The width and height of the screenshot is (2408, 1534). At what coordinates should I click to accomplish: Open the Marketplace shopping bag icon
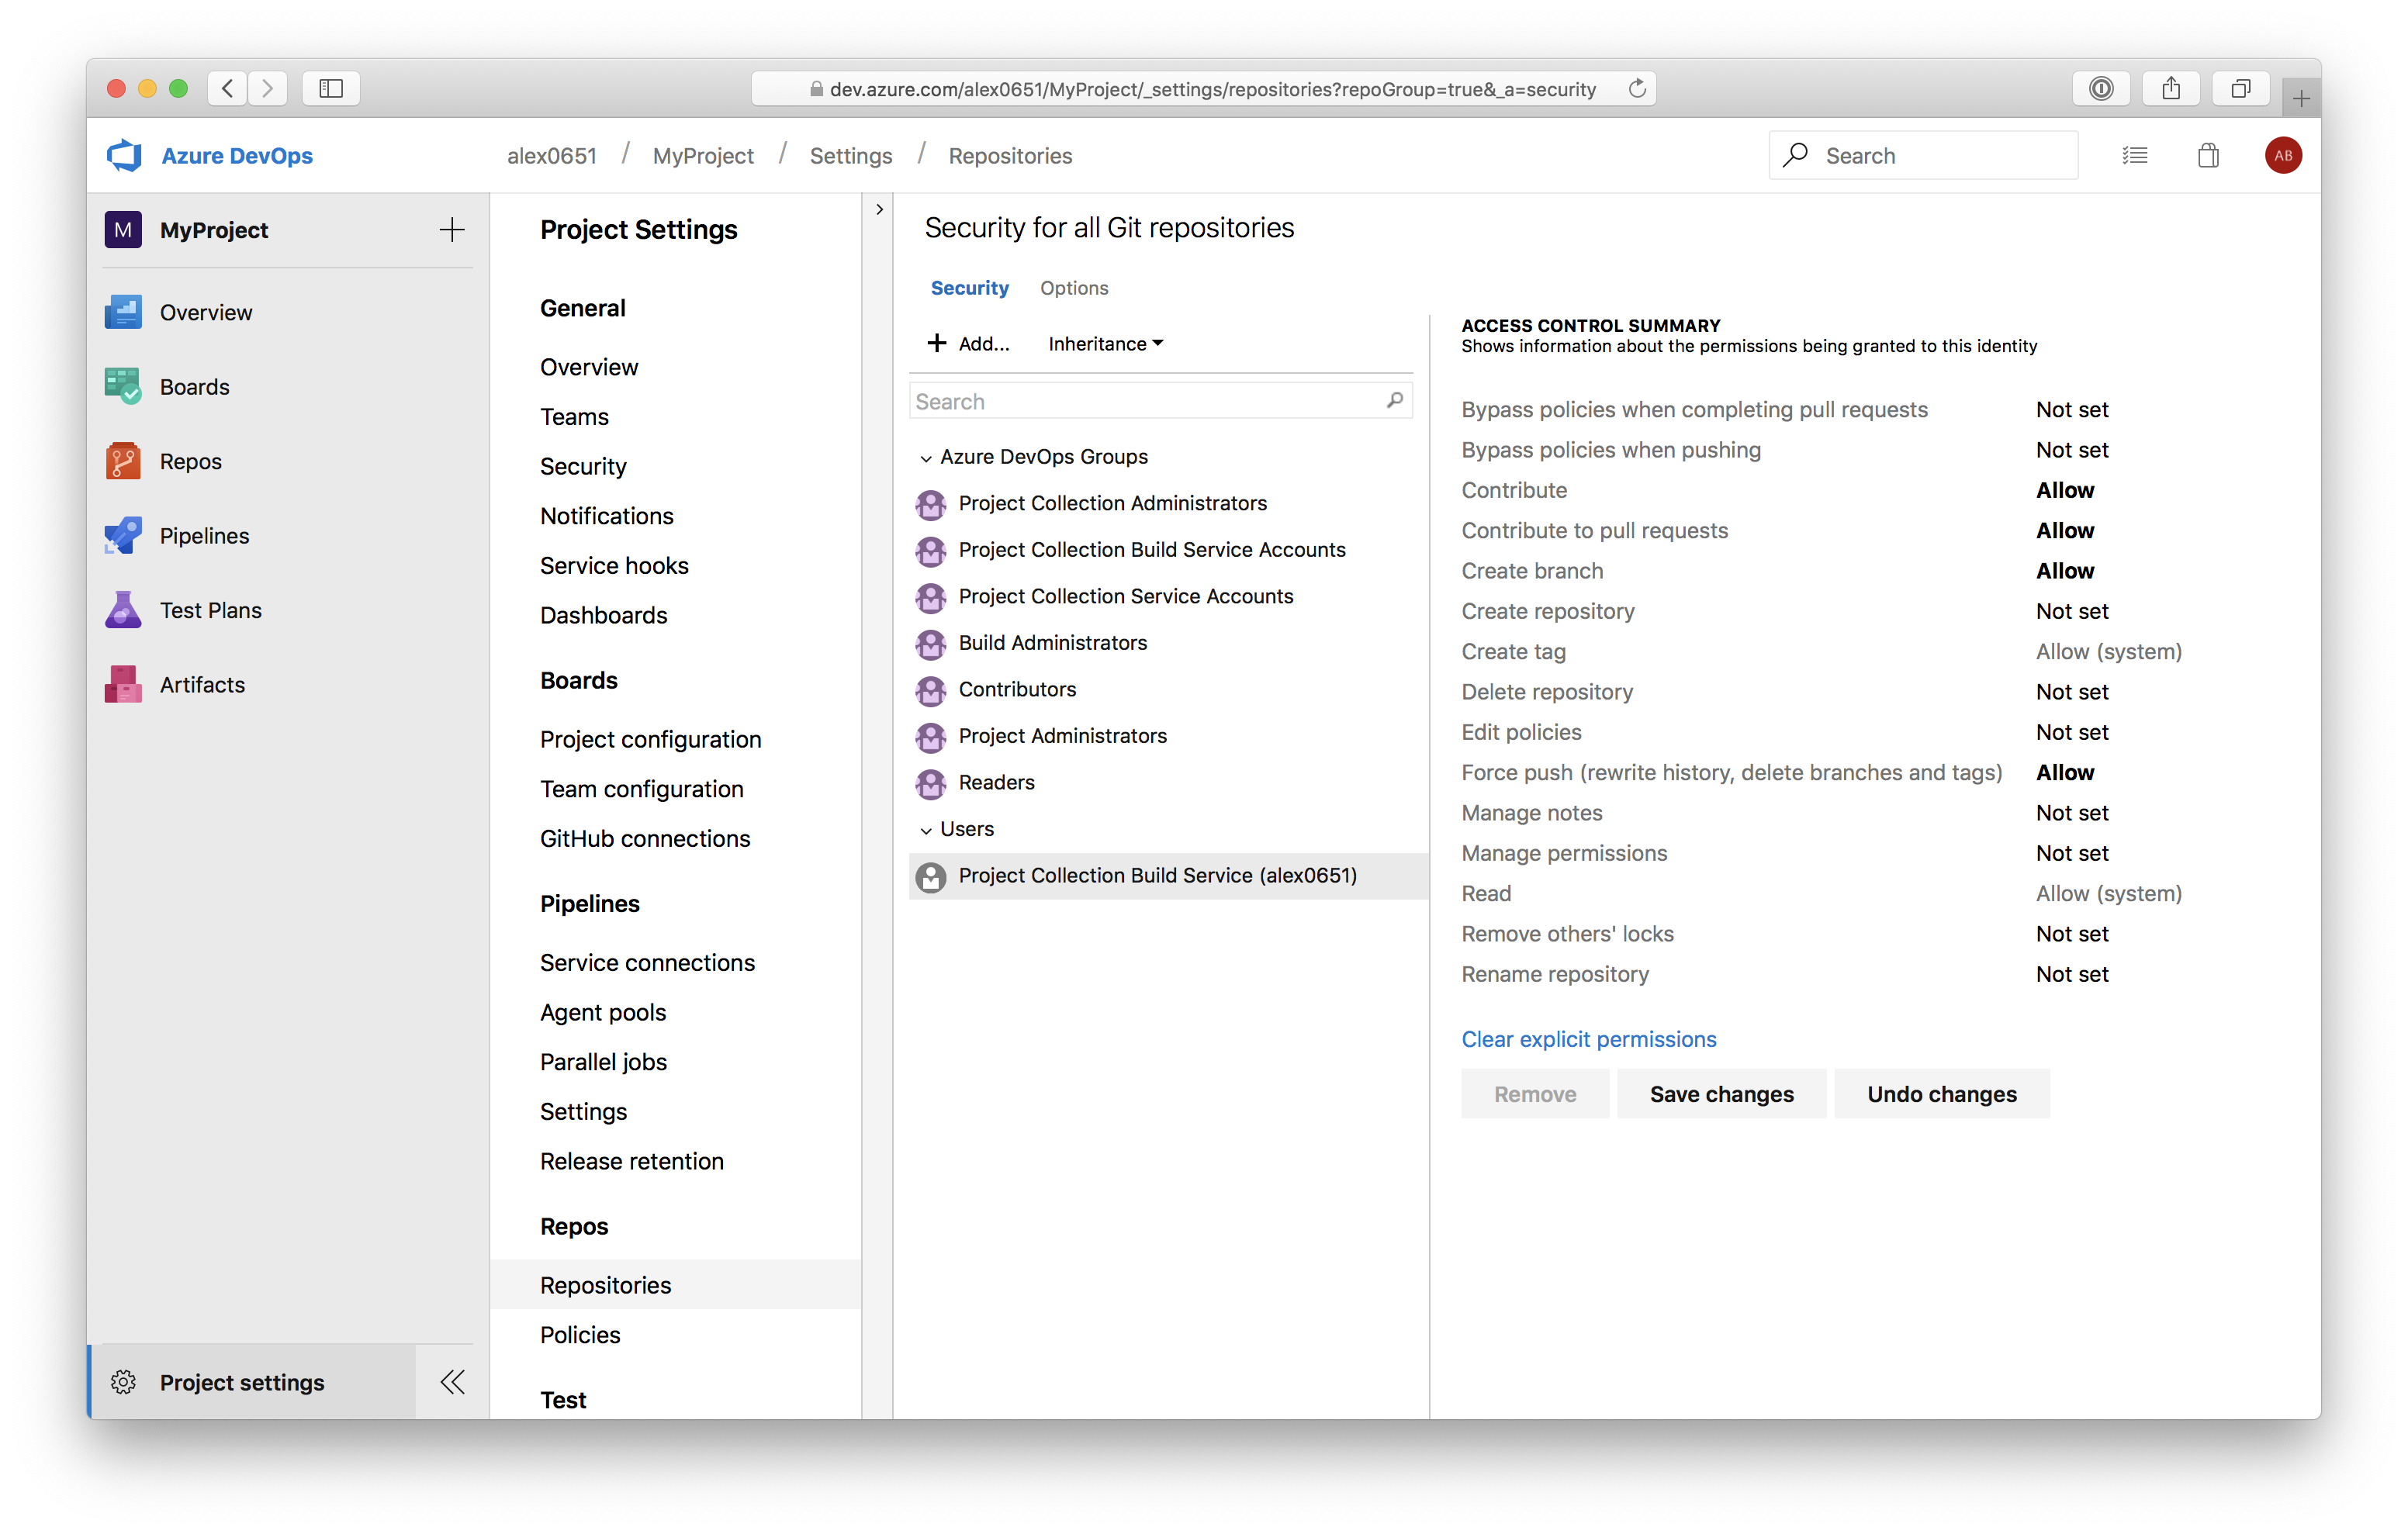click(2208, 155)
